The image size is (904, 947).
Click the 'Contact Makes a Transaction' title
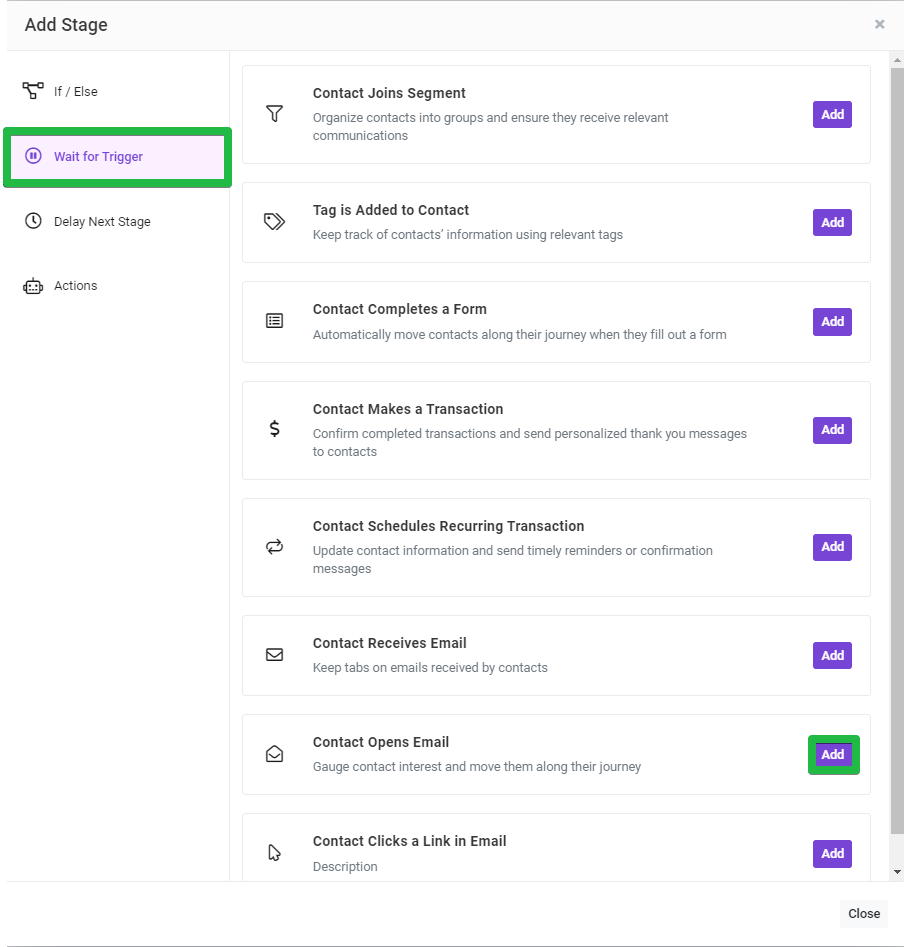pos(408,409)
